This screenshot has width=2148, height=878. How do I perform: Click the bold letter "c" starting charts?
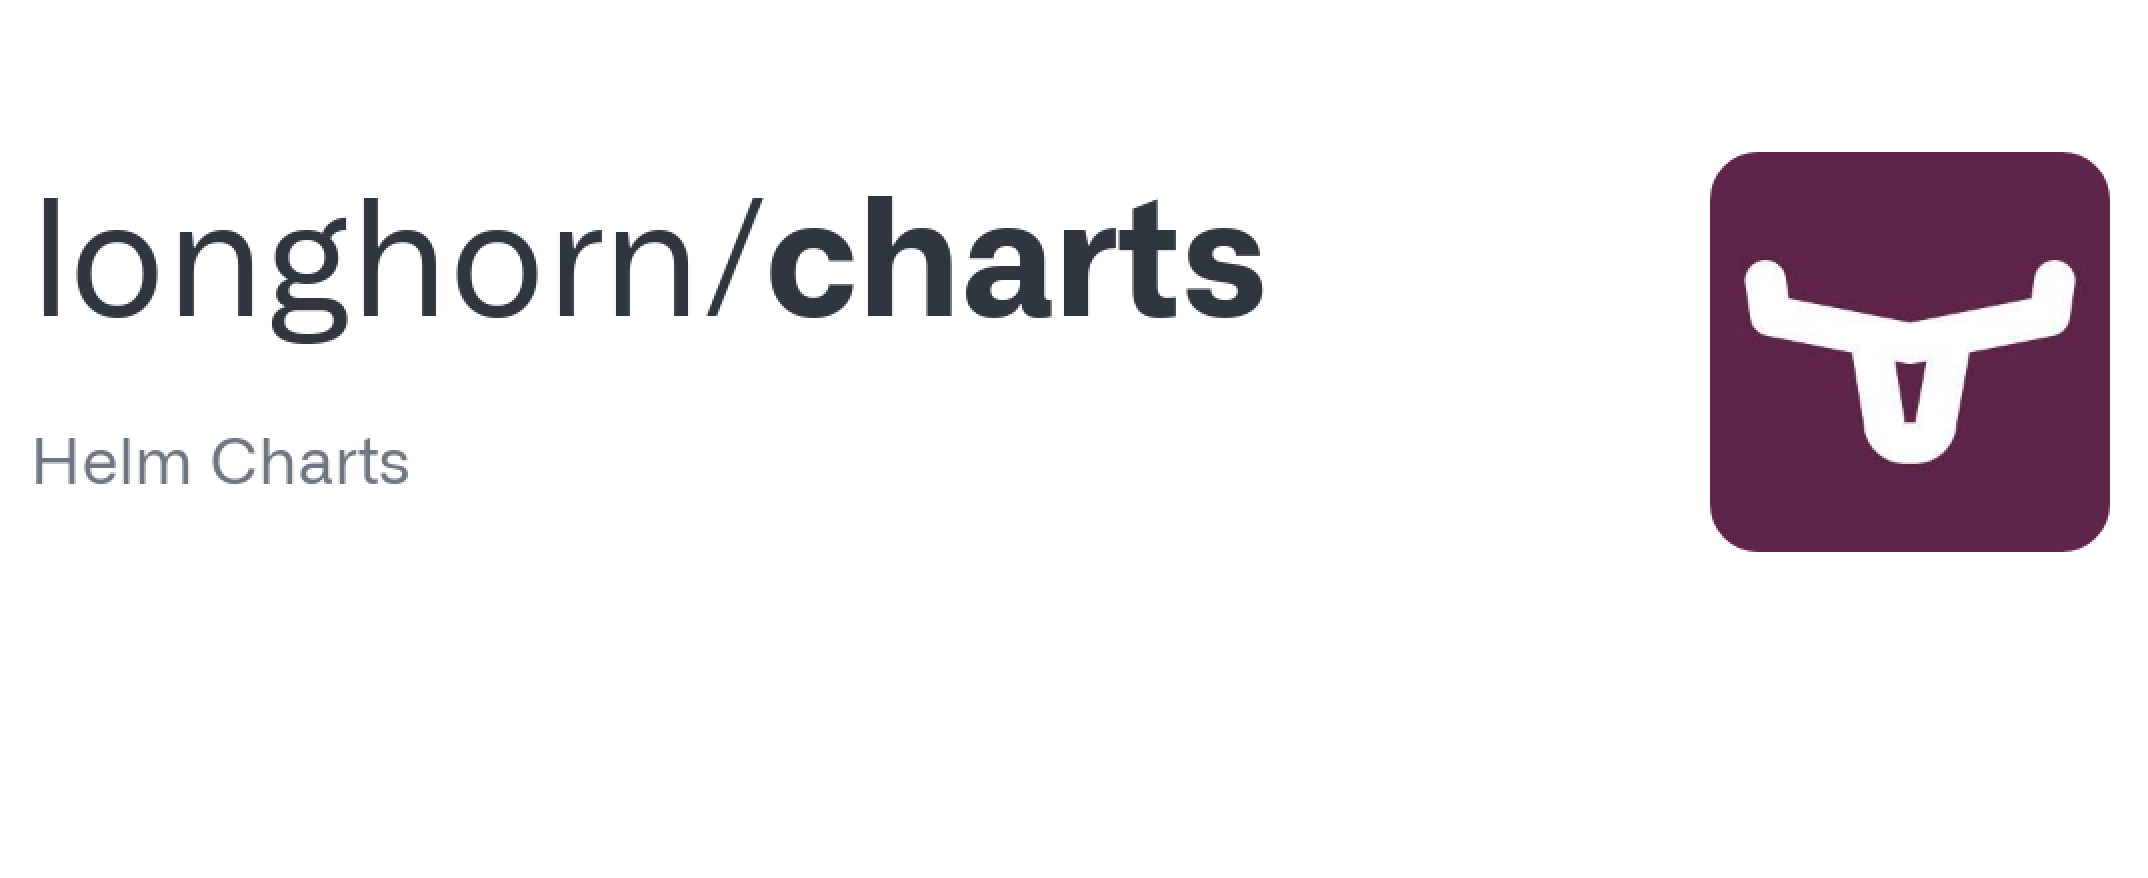pos(811,272)
